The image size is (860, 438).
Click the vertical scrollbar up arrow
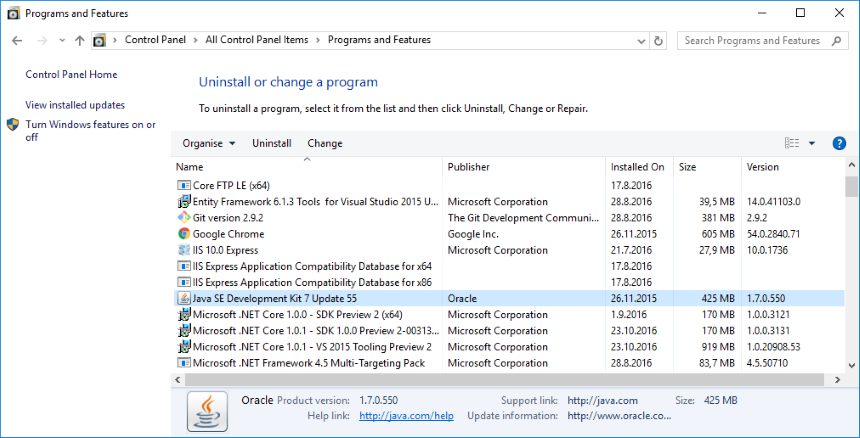[x=852, y=165]
